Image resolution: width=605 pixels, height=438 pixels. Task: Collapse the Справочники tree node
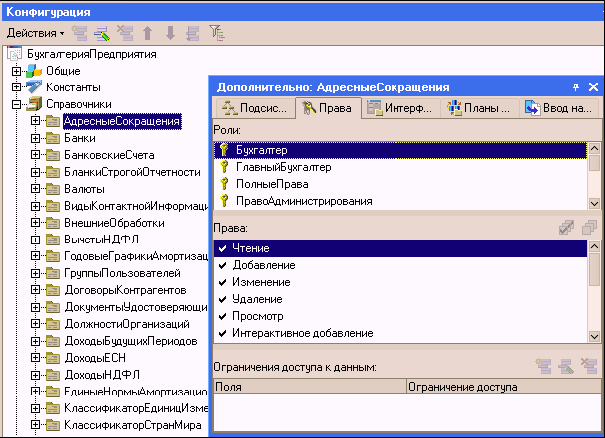pyautogui.click(x=16, y=104)
